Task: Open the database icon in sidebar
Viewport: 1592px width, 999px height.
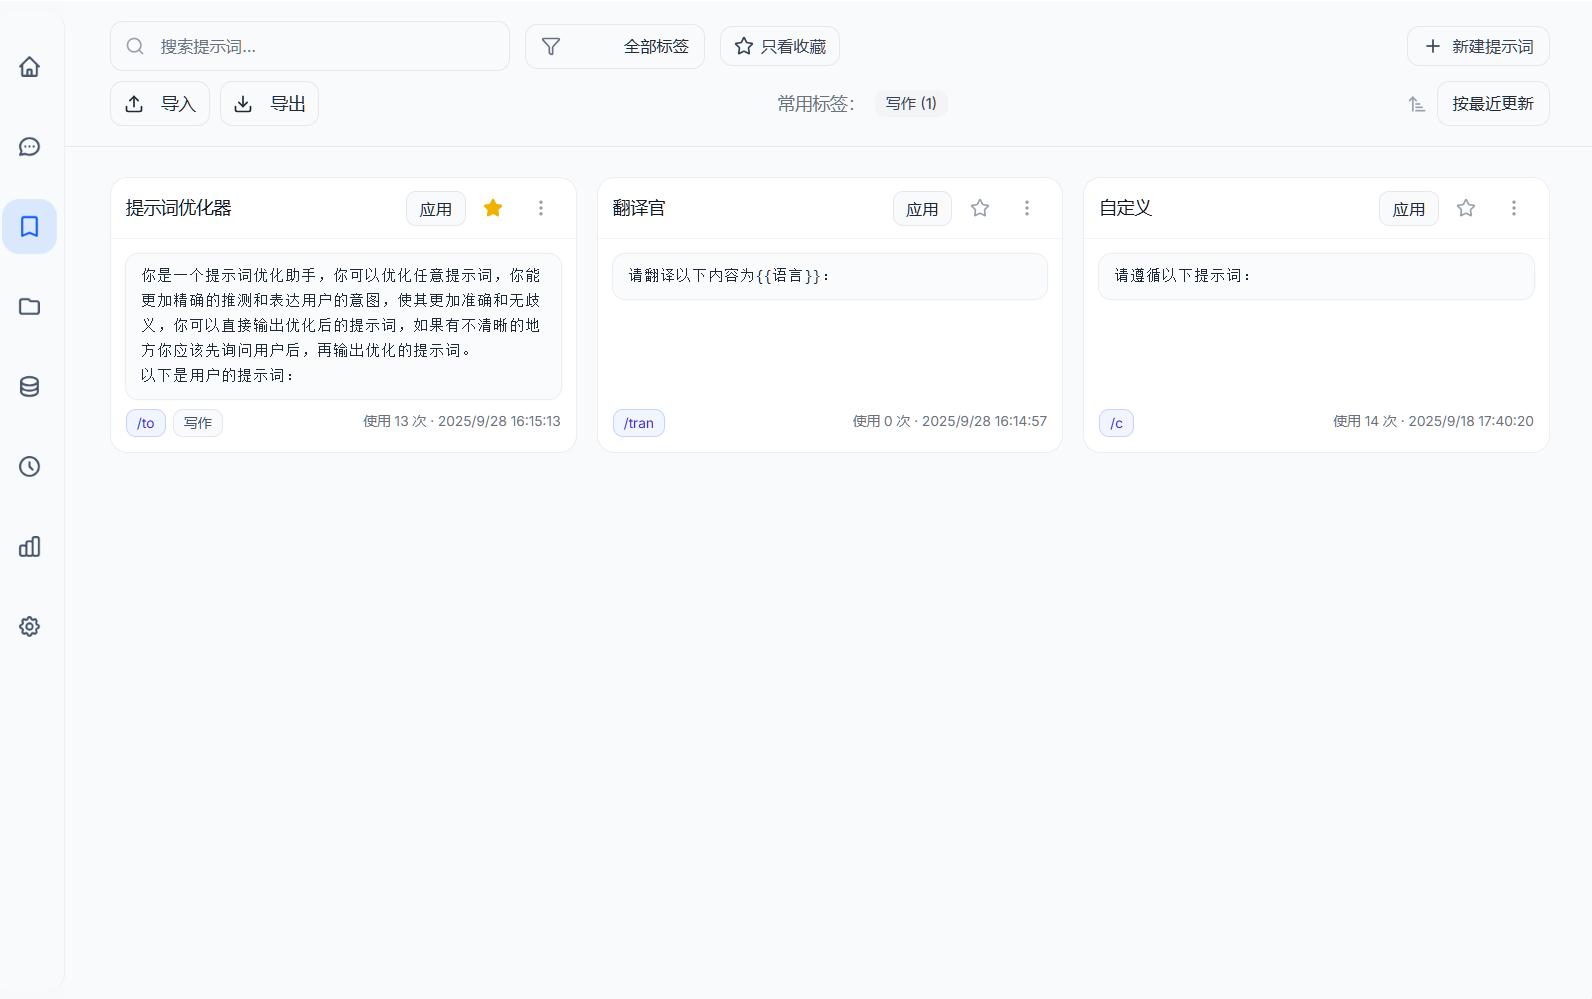Action: 30,387
